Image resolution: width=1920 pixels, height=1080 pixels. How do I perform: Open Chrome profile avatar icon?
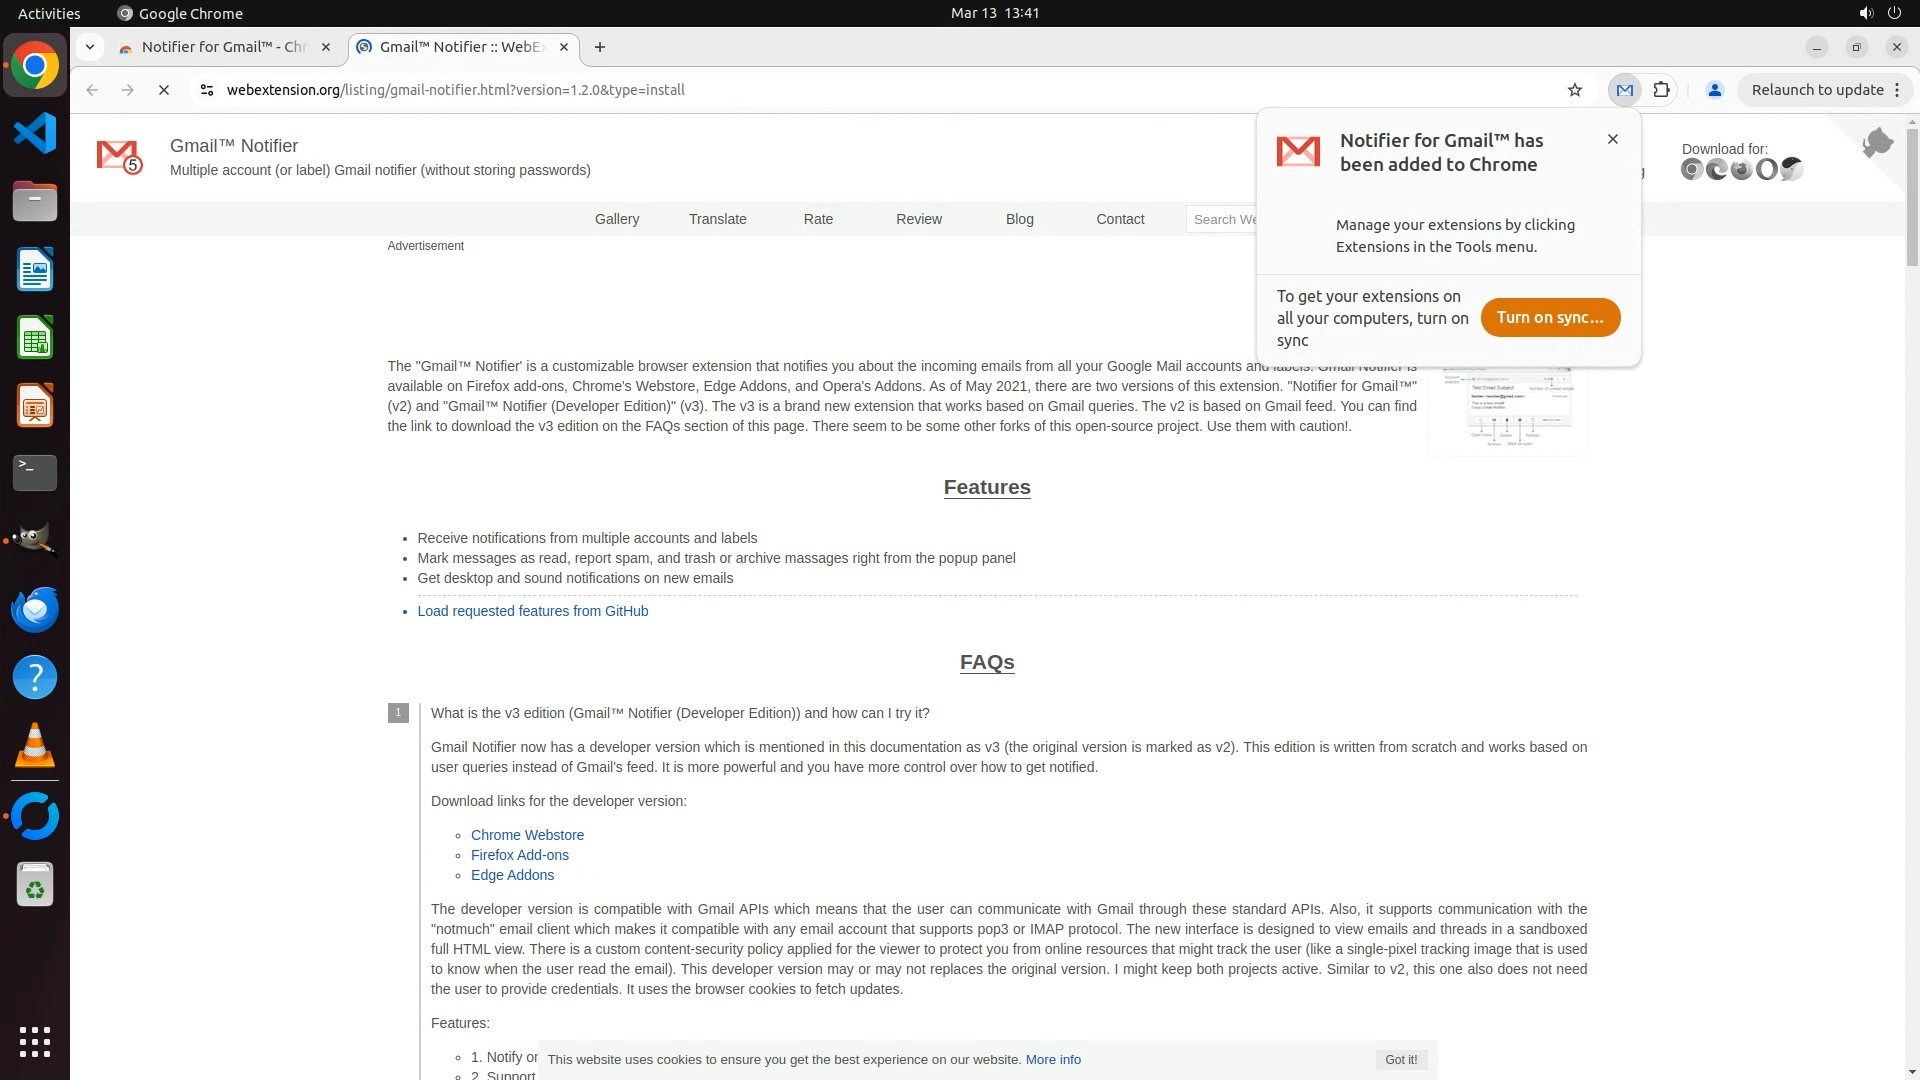click(1714, 90)
